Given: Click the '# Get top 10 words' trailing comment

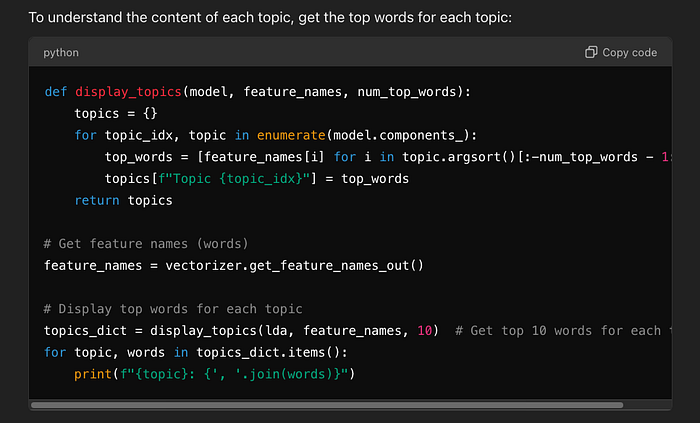Looking at the screenshot, I should [563, 331].
